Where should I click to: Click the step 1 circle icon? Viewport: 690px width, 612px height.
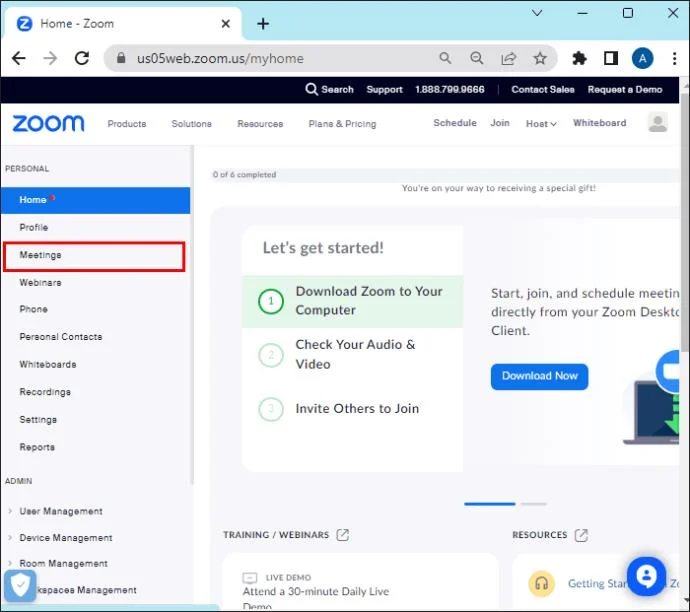click(x=271, y=301)
